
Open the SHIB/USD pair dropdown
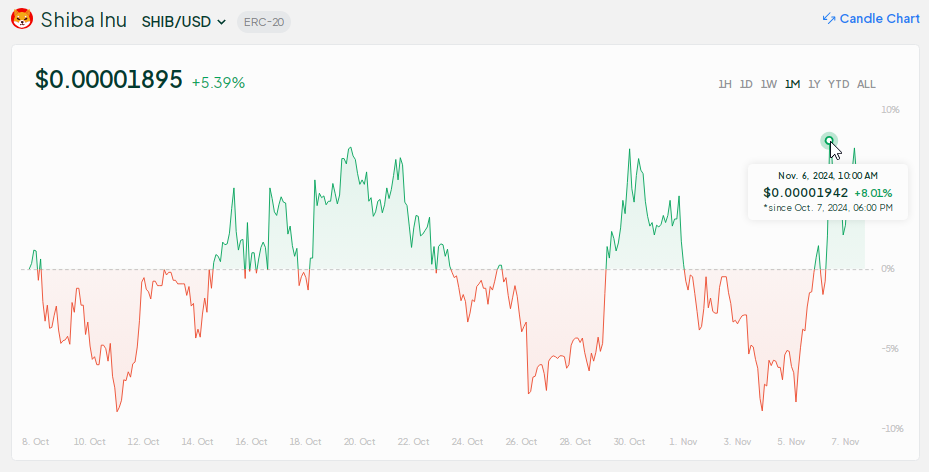[184, 22]
